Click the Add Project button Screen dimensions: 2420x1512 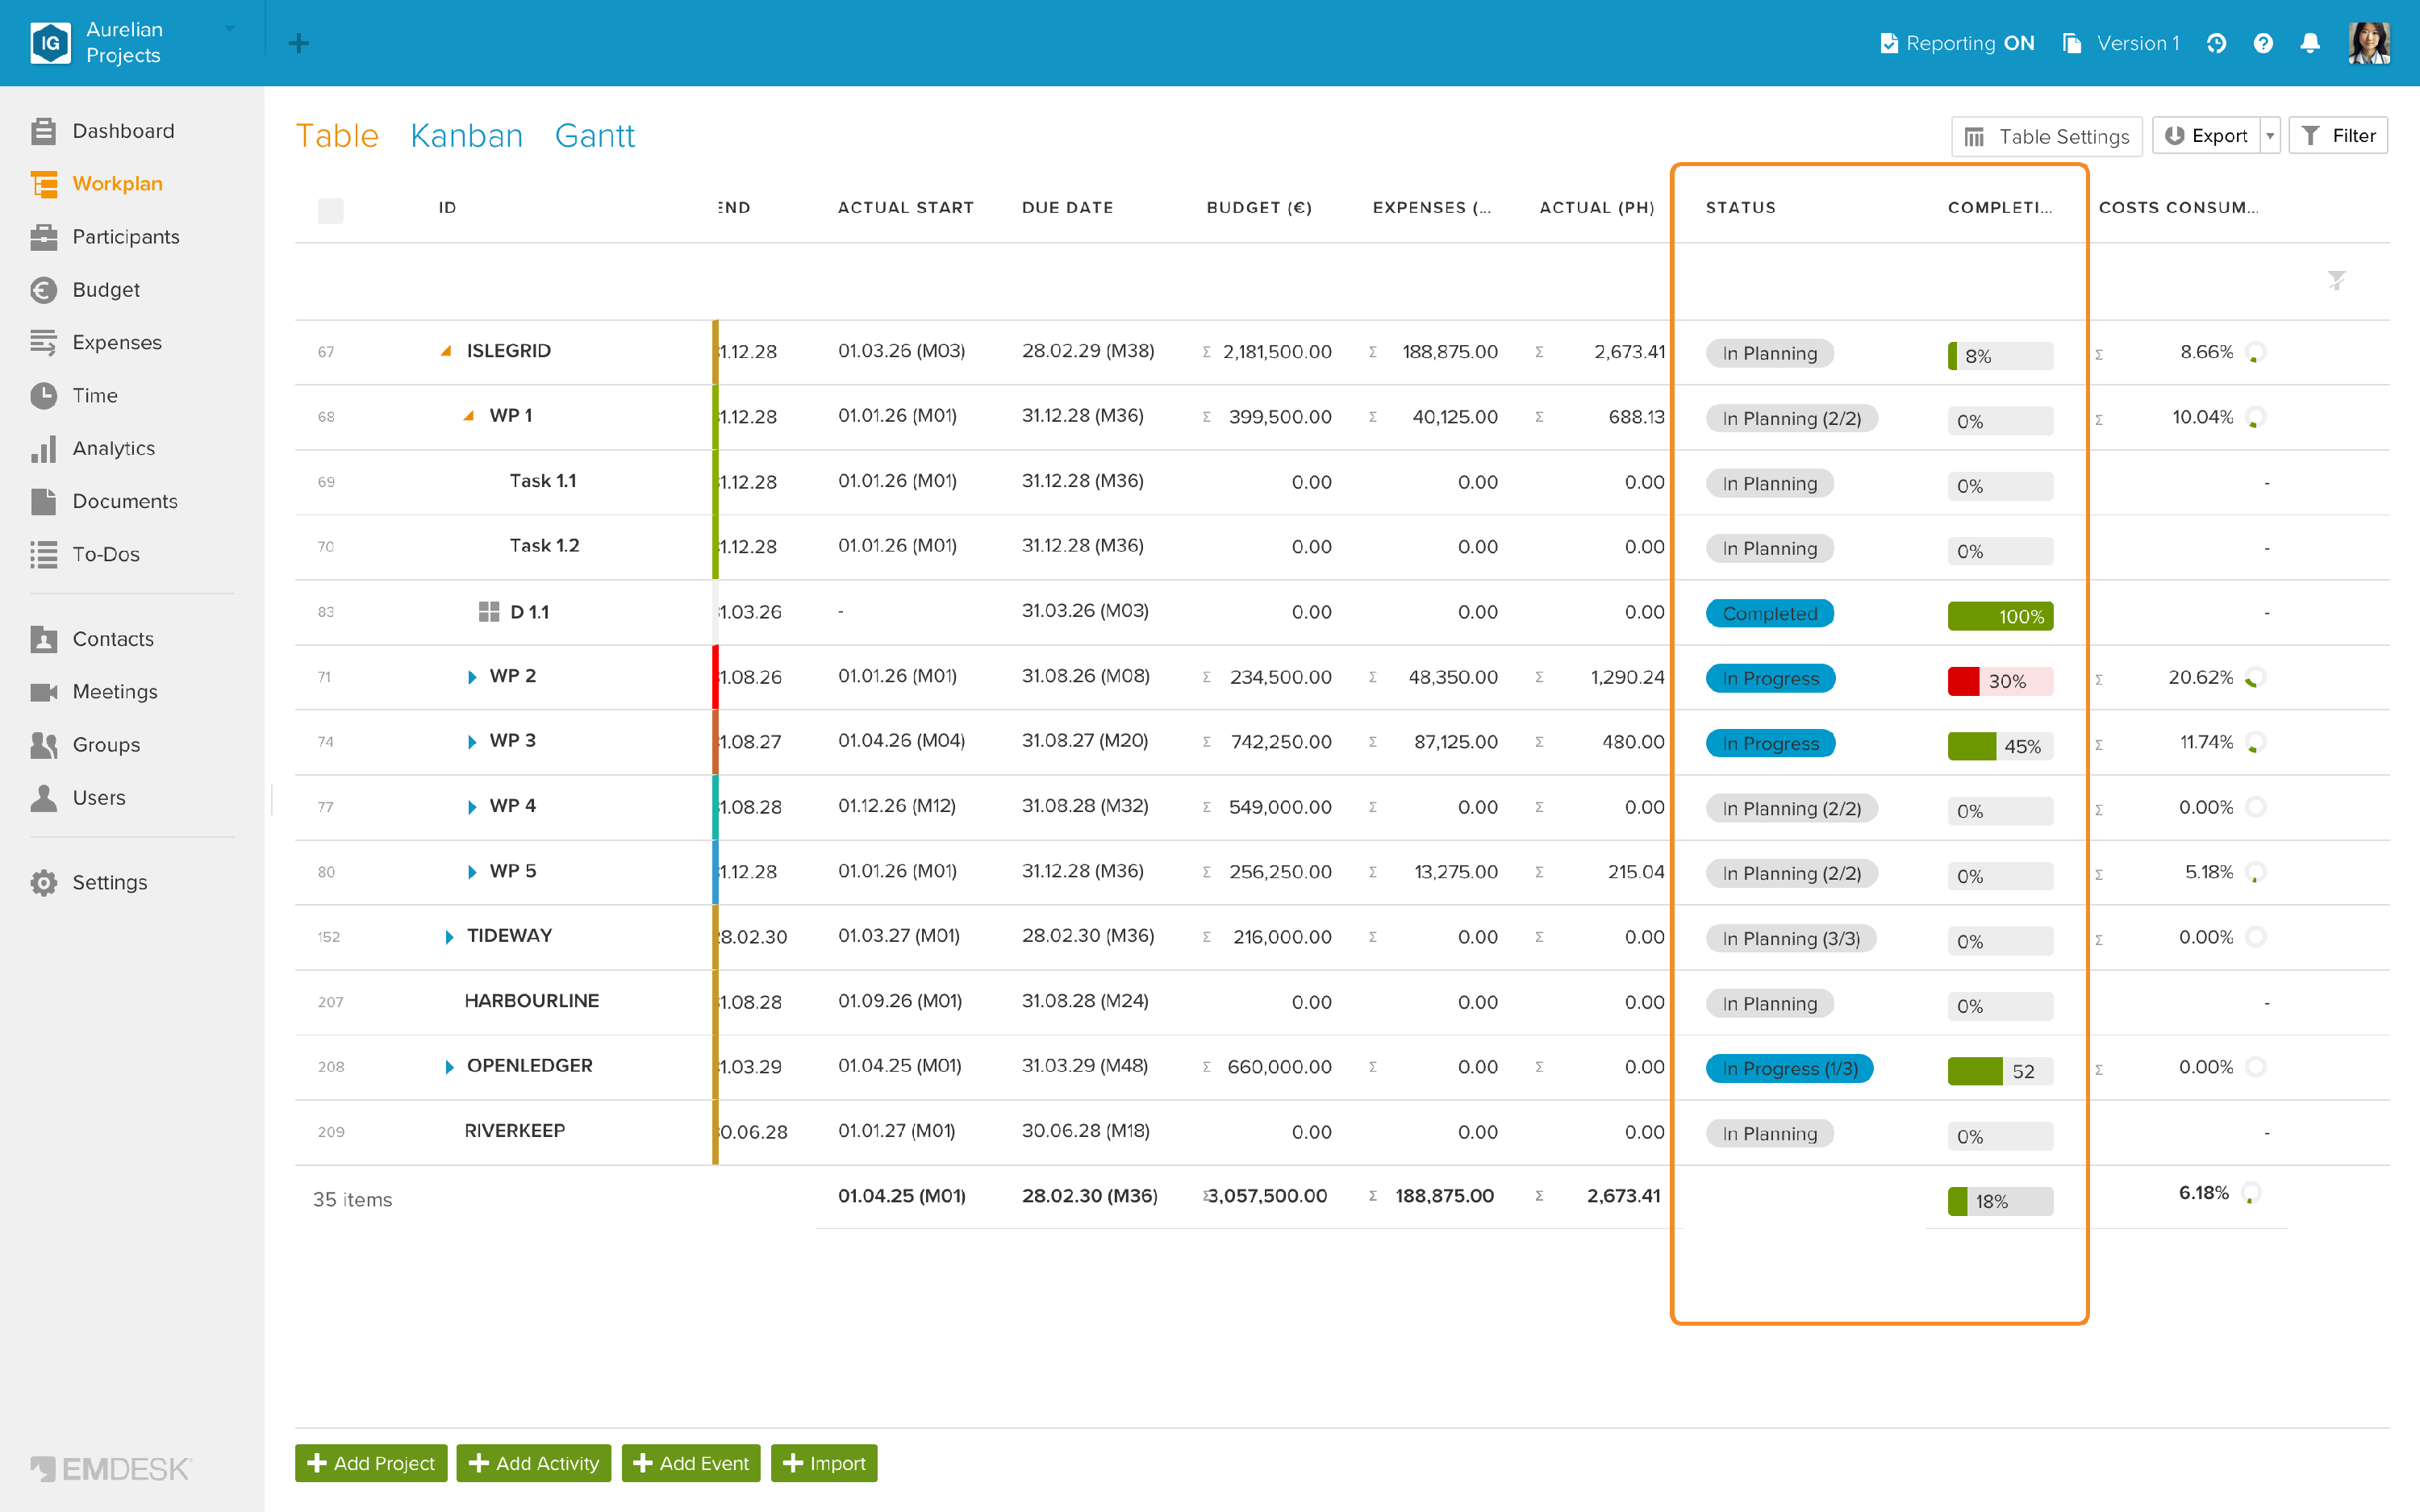click(371, 1463)
